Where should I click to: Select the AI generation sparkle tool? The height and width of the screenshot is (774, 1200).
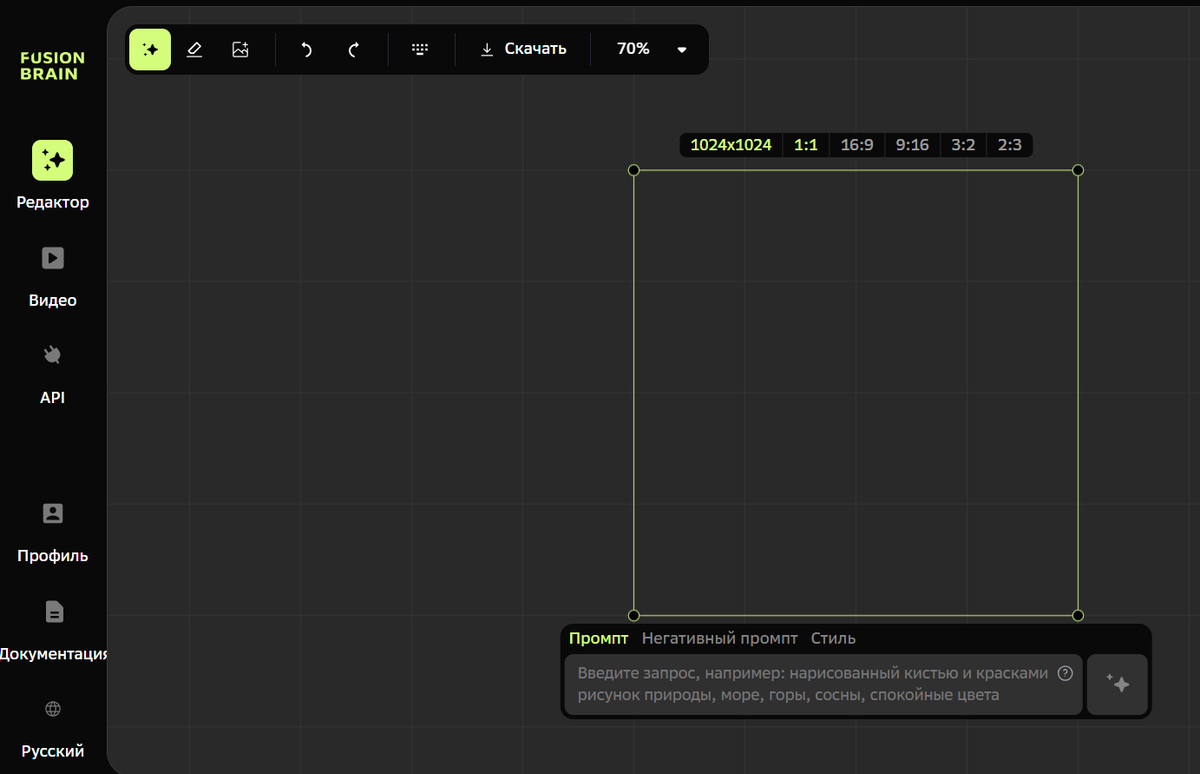click(150, 49)
